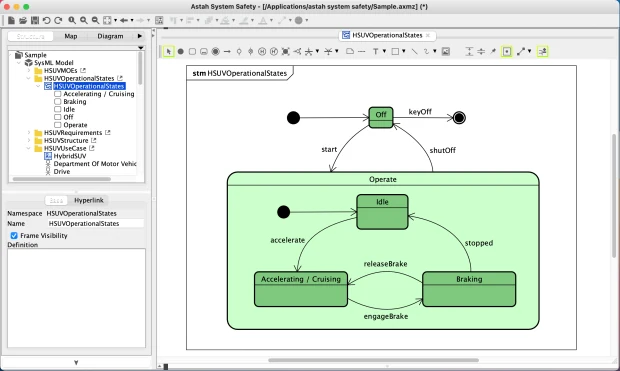Click the pin mode icon in diagram toolbar
The height and width of the screenshot is (371, 620).
[493, 51]
